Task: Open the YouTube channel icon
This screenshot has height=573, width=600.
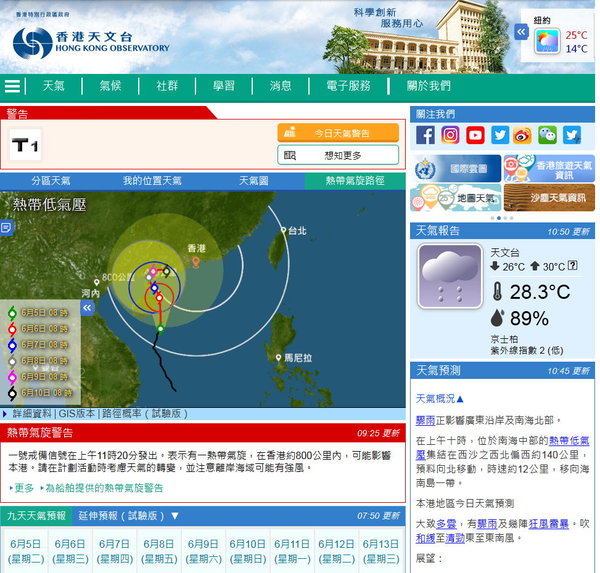Action: click(x=474, y=135)
